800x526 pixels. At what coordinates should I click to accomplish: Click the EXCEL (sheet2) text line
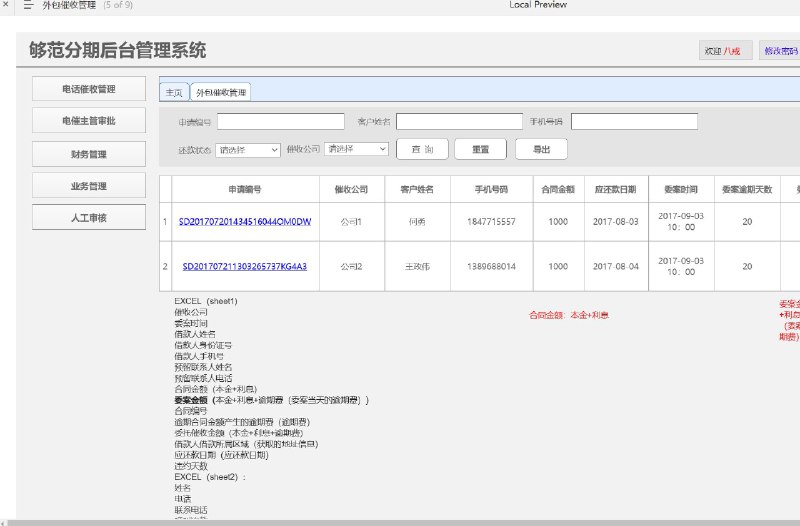(x=210, y=477)
